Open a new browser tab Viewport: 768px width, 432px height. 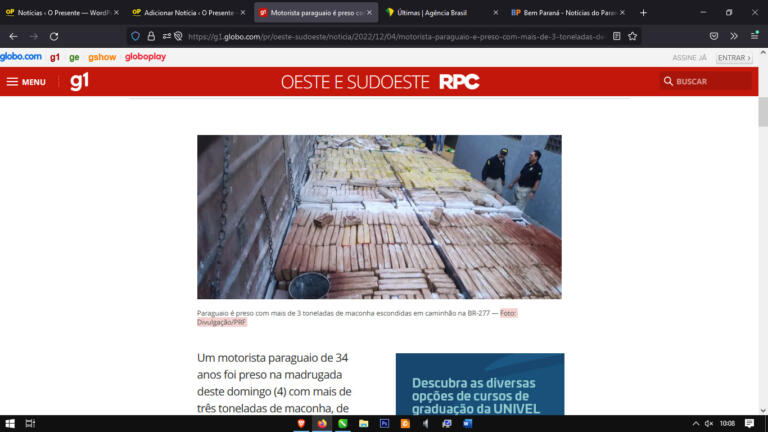(x=644, y=13)
